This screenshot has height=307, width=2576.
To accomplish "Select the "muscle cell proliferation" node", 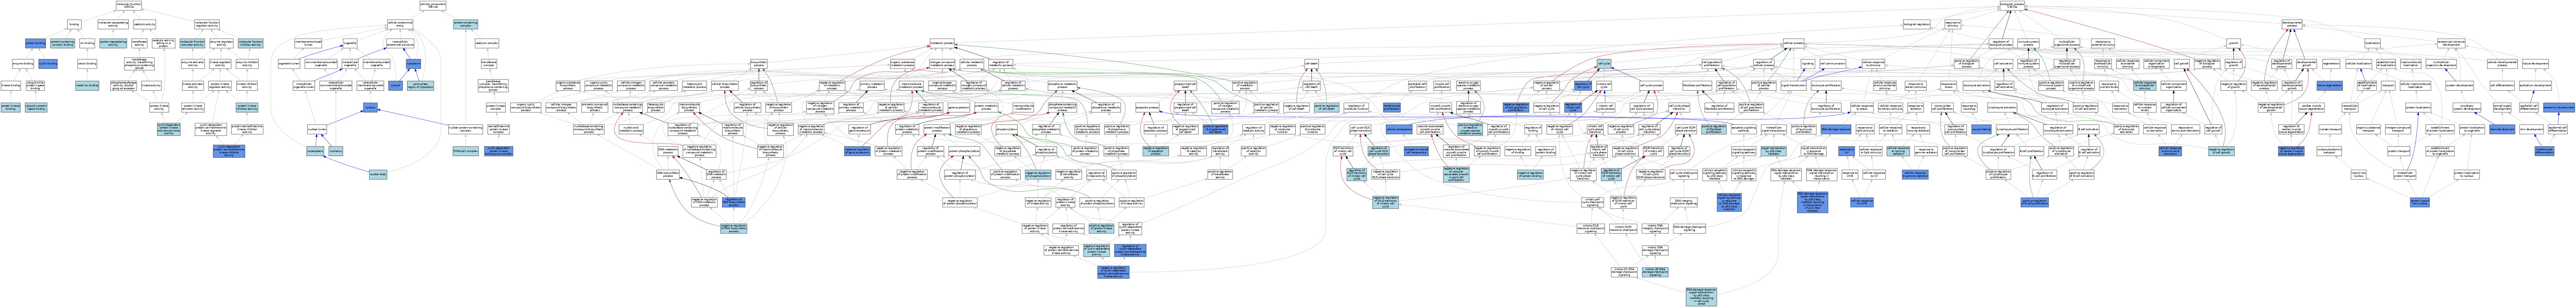I will (1442, 86).
